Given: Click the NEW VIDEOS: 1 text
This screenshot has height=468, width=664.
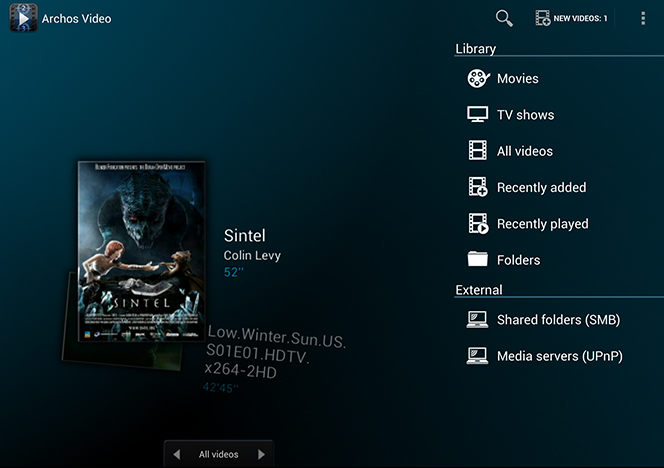Looking at the screenshot, I should [580, 18].
